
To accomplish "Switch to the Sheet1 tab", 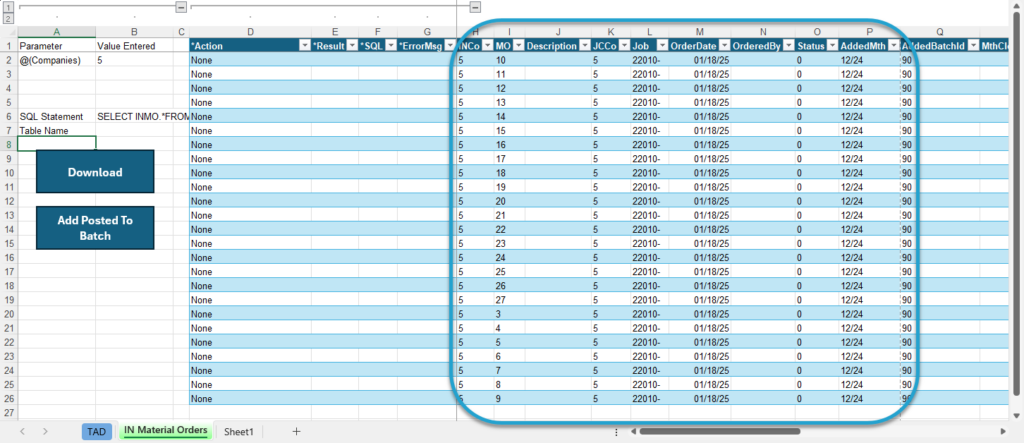I will (238, 431).
